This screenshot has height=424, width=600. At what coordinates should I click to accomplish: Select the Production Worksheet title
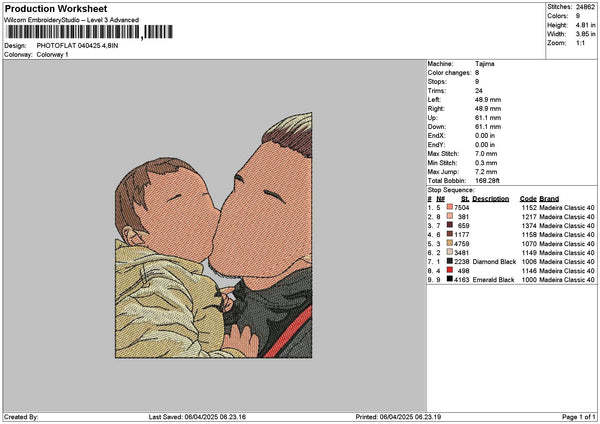click(56, 8)
